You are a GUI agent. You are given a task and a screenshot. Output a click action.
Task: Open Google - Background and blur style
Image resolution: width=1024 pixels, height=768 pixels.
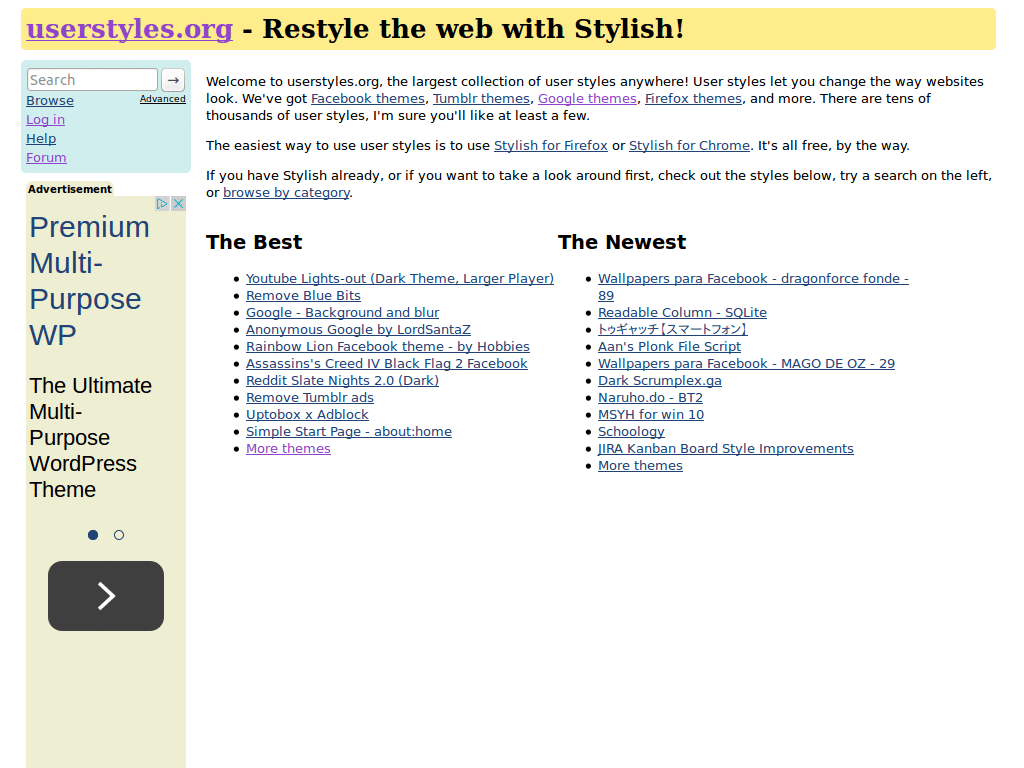pyautogui.click(x=342, y=313)
